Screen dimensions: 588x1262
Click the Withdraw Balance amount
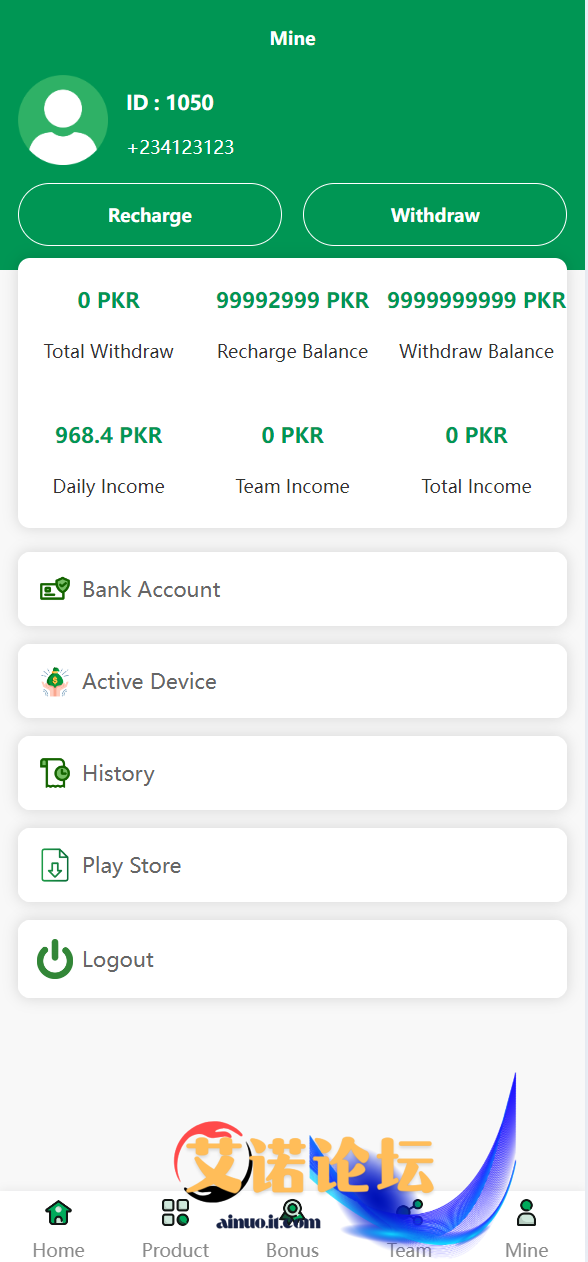tap(476, 300)
